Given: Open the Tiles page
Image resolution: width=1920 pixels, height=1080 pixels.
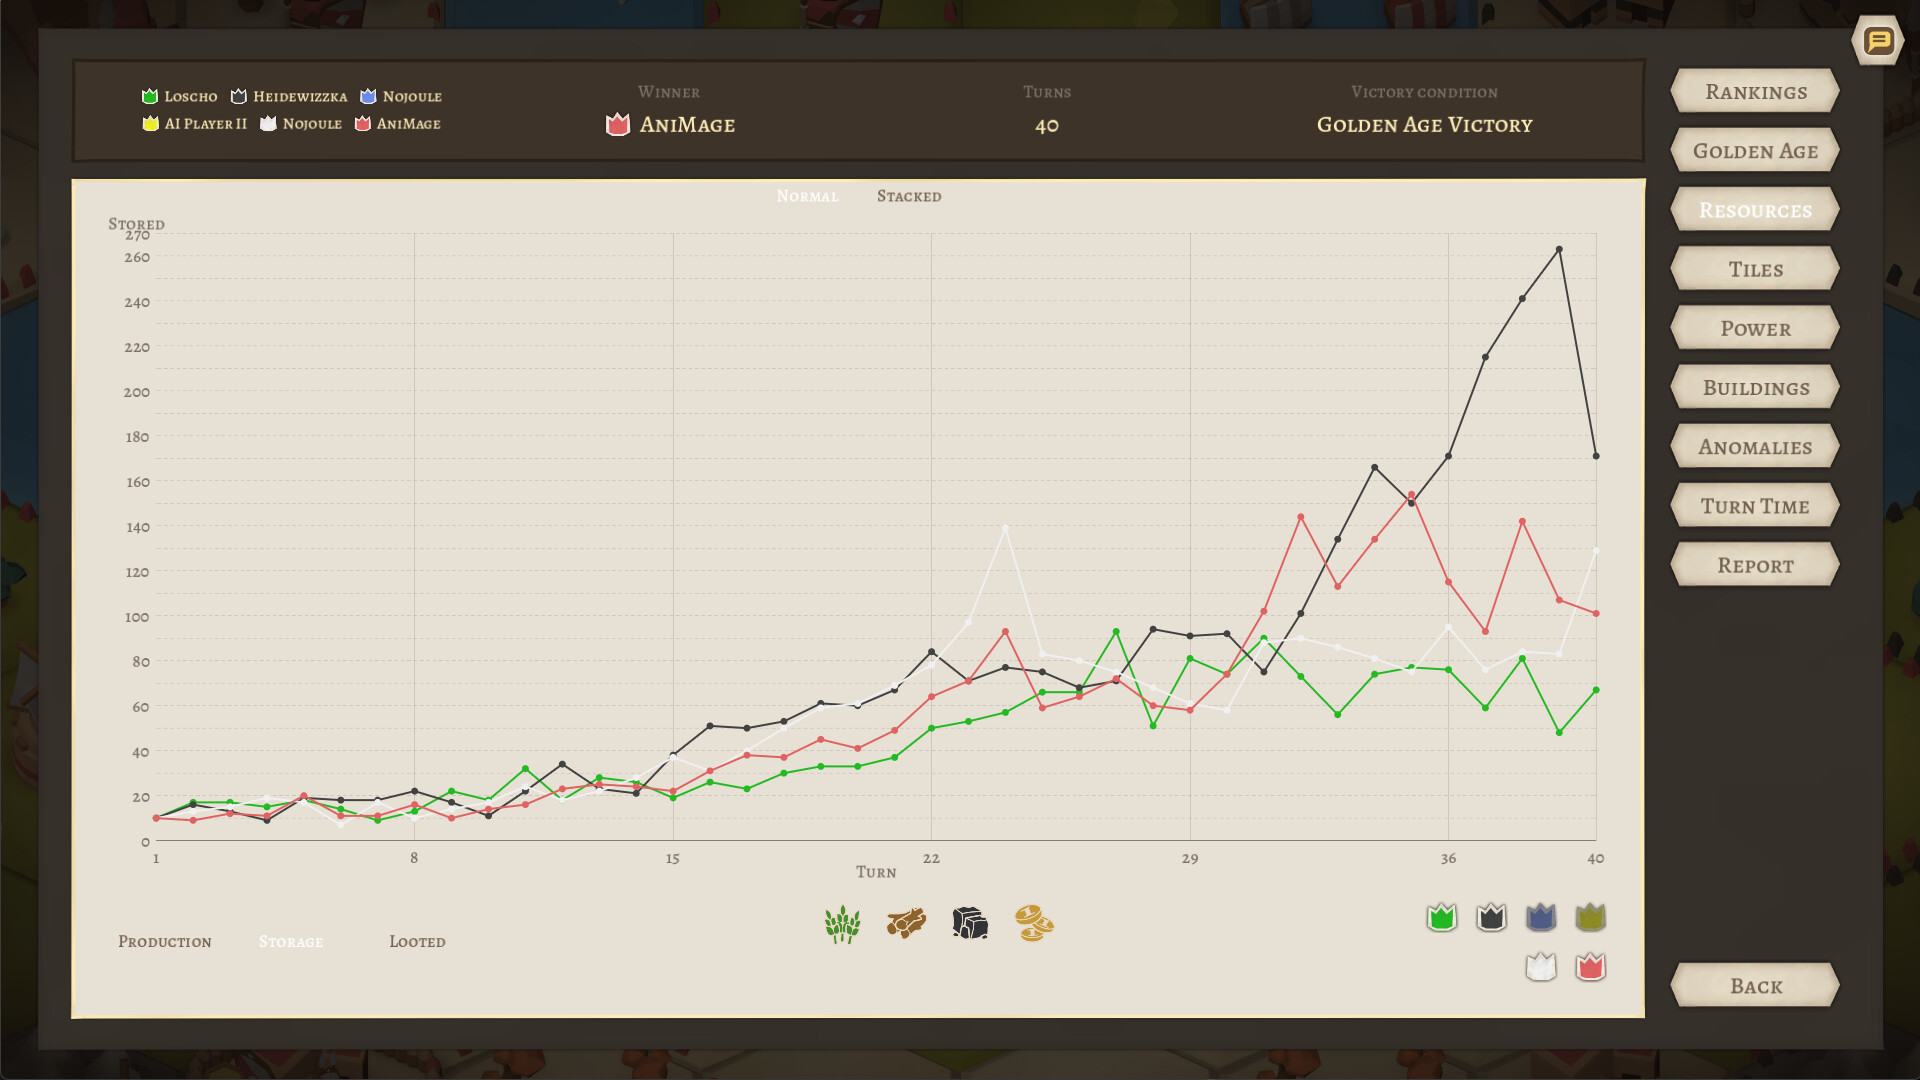Looking at the screenshot, I should [1755, 269].
